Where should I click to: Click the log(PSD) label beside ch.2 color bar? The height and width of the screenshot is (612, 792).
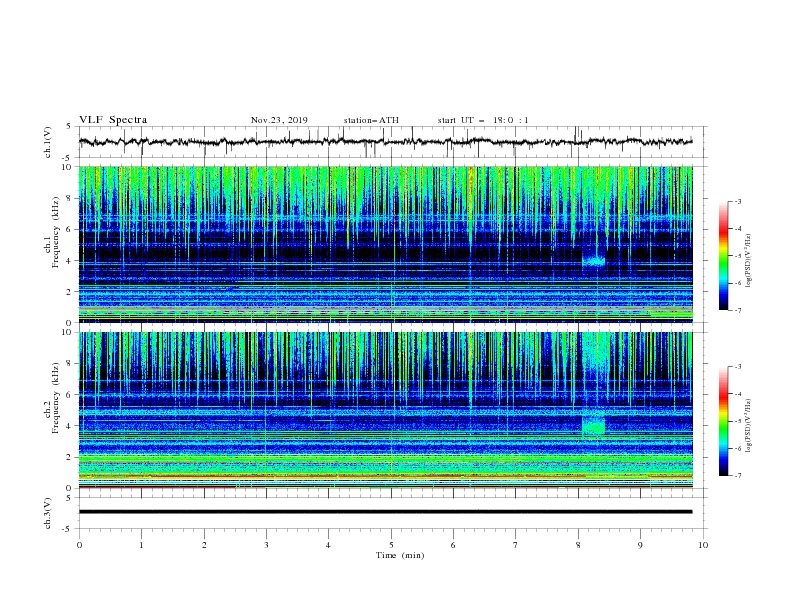(x=748, y=426)
